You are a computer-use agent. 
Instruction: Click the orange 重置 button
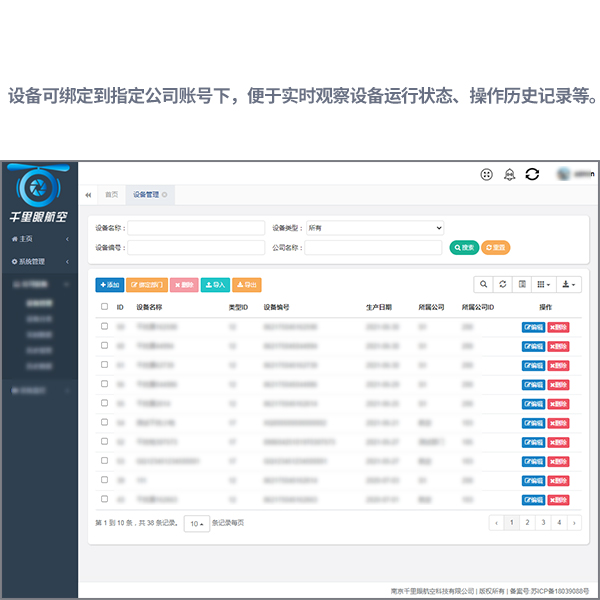[496, 248]
